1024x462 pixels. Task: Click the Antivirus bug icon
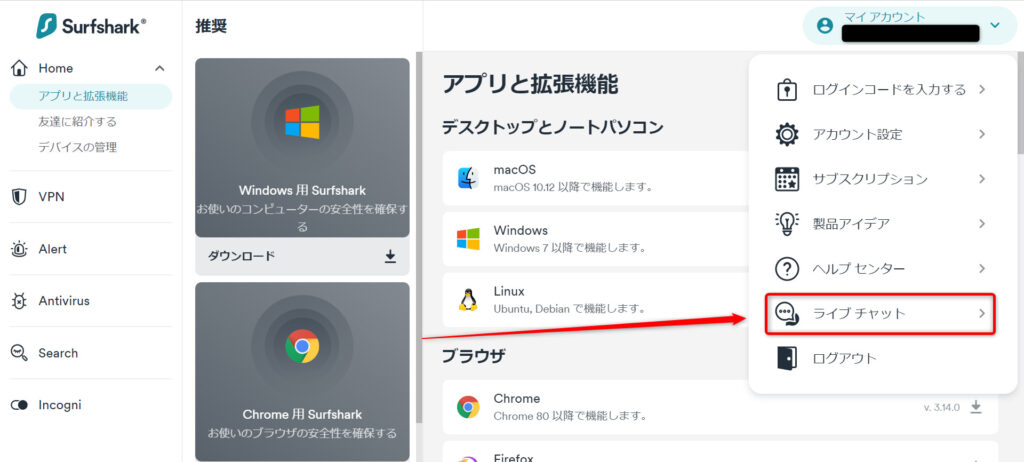(20, 301)
